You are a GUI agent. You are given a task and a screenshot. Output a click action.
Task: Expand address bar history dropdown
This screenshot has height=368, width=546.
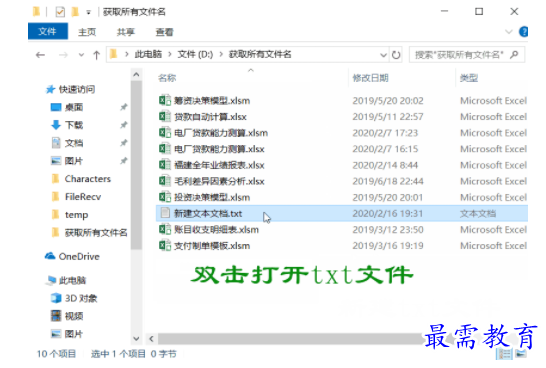(383, 55)
